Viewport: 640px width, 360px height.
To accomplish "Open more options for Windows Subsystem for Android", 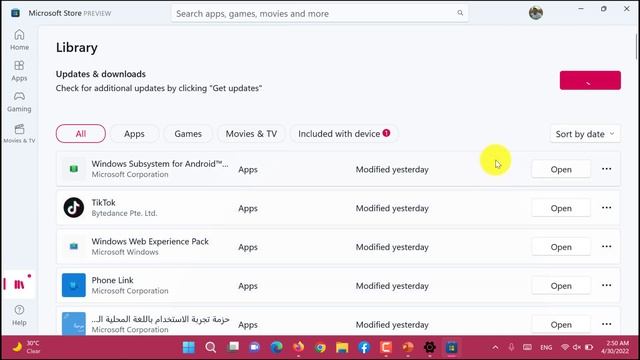I will 606,169.
